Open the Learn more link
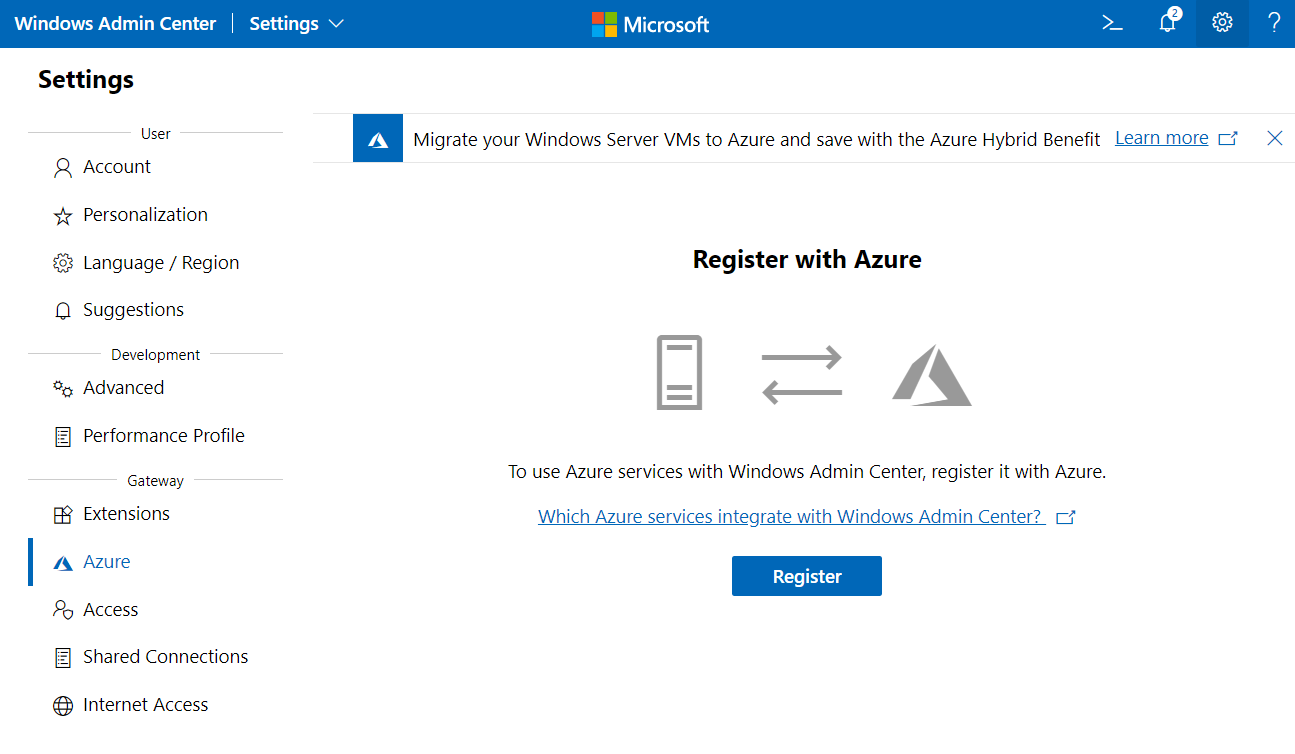Screen dimensions: 1295x754 (1161, 138)
